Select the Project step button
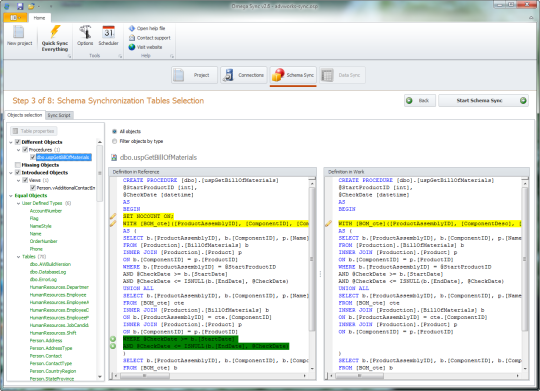540x391 pixels. (x=195, y=75)
